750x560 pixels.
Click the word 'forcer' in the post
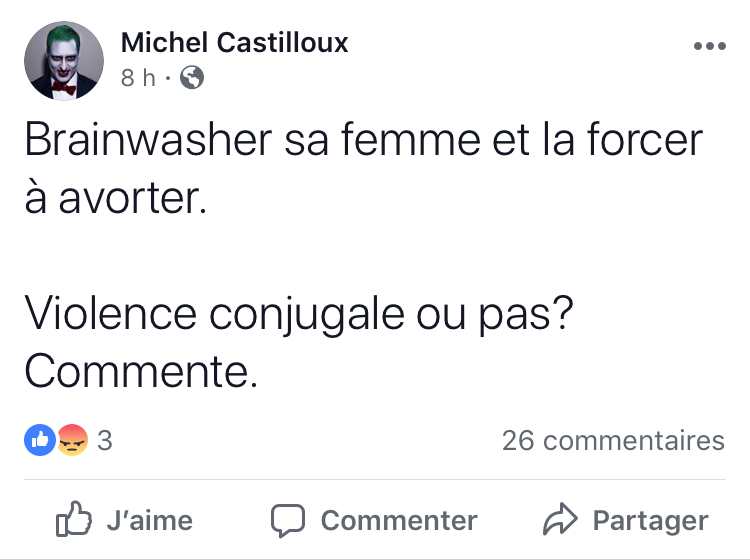(645, 140)
